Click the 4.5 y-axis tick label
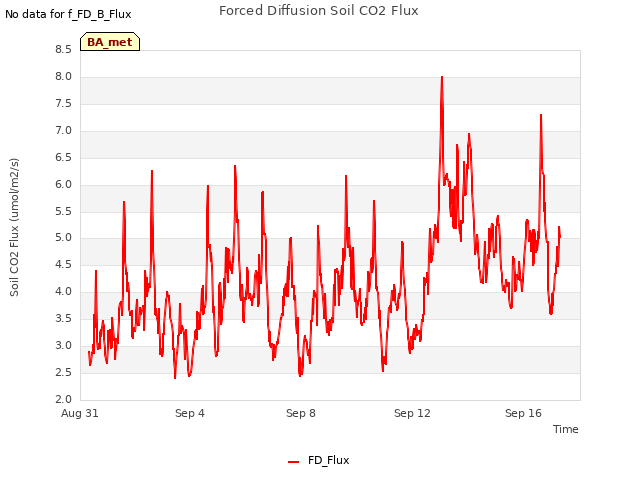Image resolution: width=640 pixels, height=480 pixels. (63, 264)
